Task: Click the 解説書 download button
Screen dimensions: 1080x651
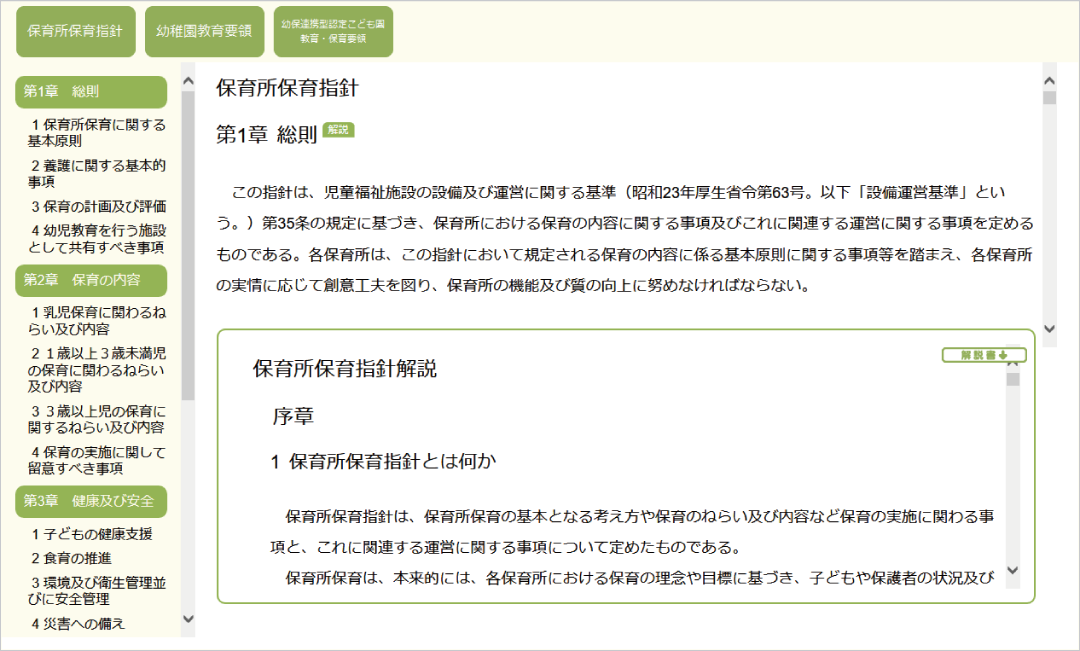Action: point(984,355)
